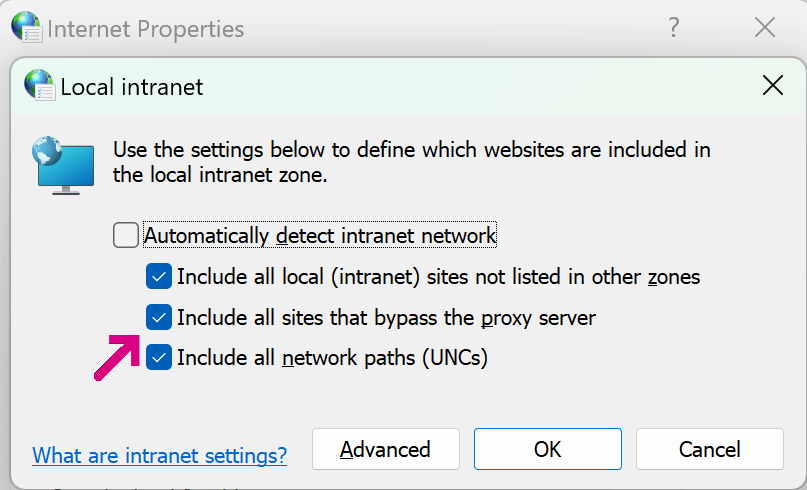Click the computer with globe zone icon

pos(63,163)
